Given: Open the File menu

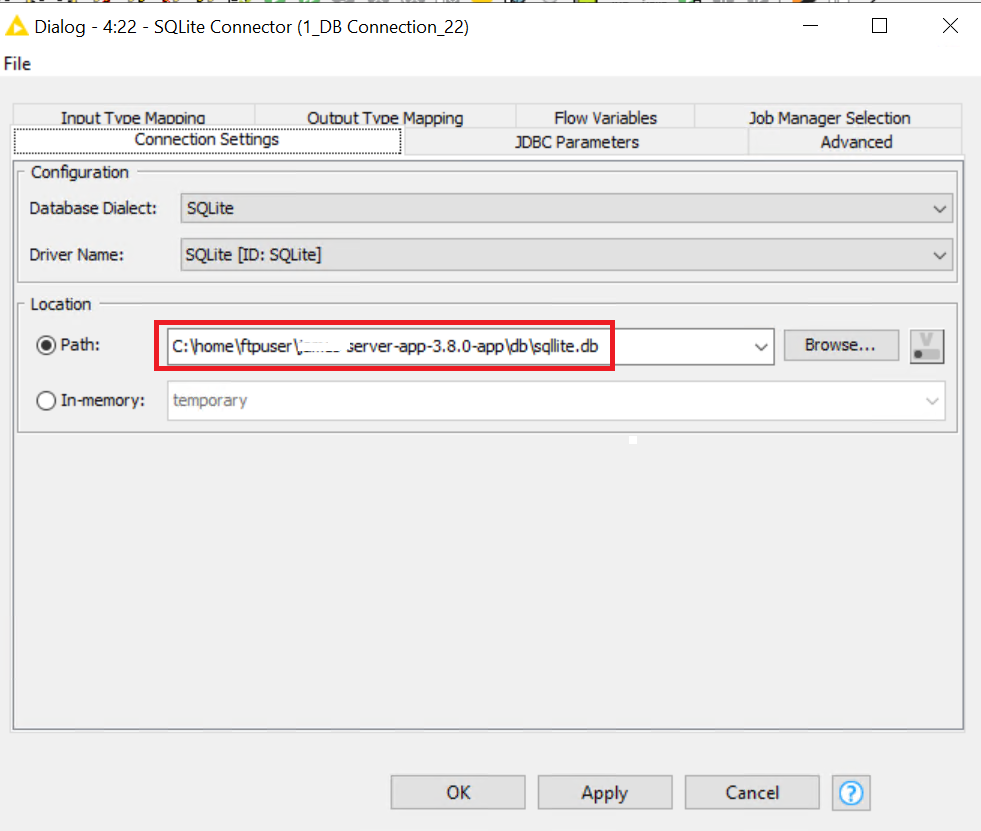Looking at the screenshot, I should [18, 64].
